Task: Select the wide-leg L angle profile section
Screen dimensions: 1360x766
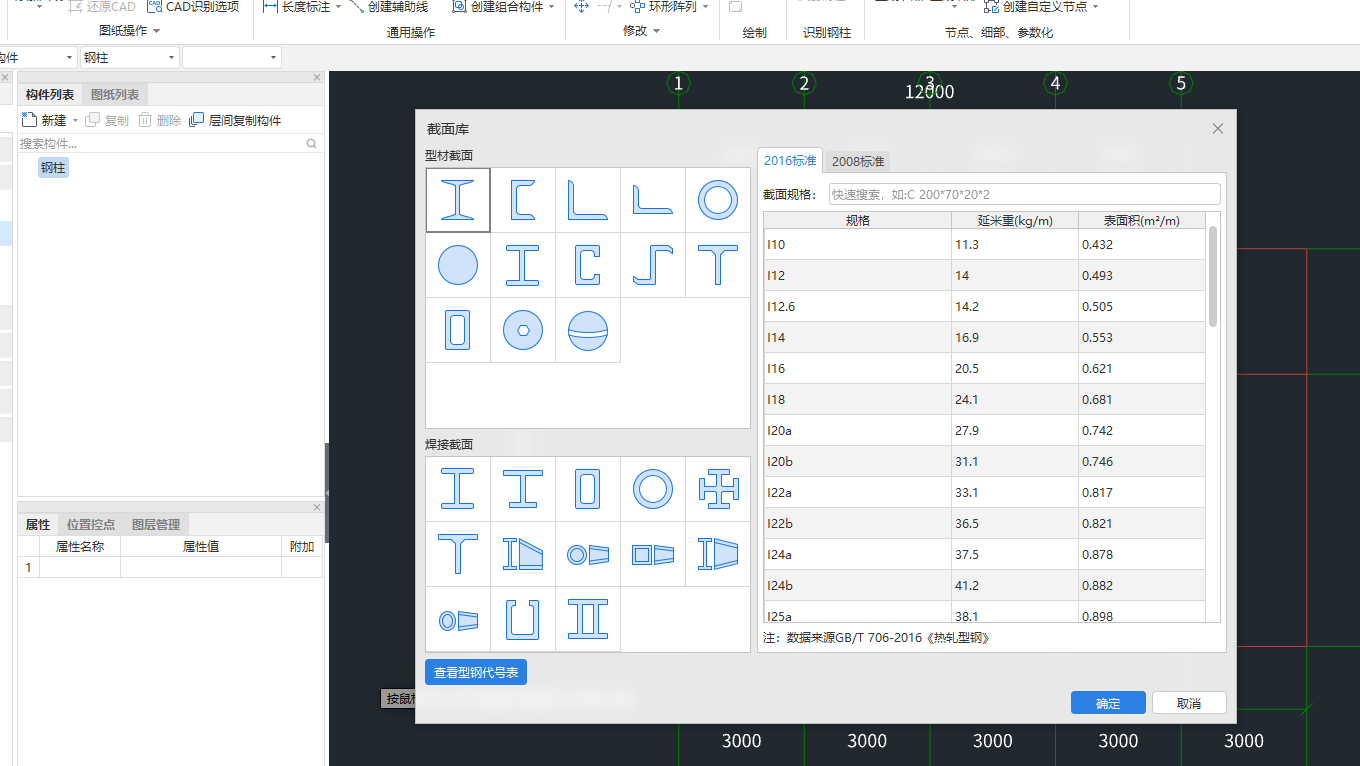Action: point(653,200)
